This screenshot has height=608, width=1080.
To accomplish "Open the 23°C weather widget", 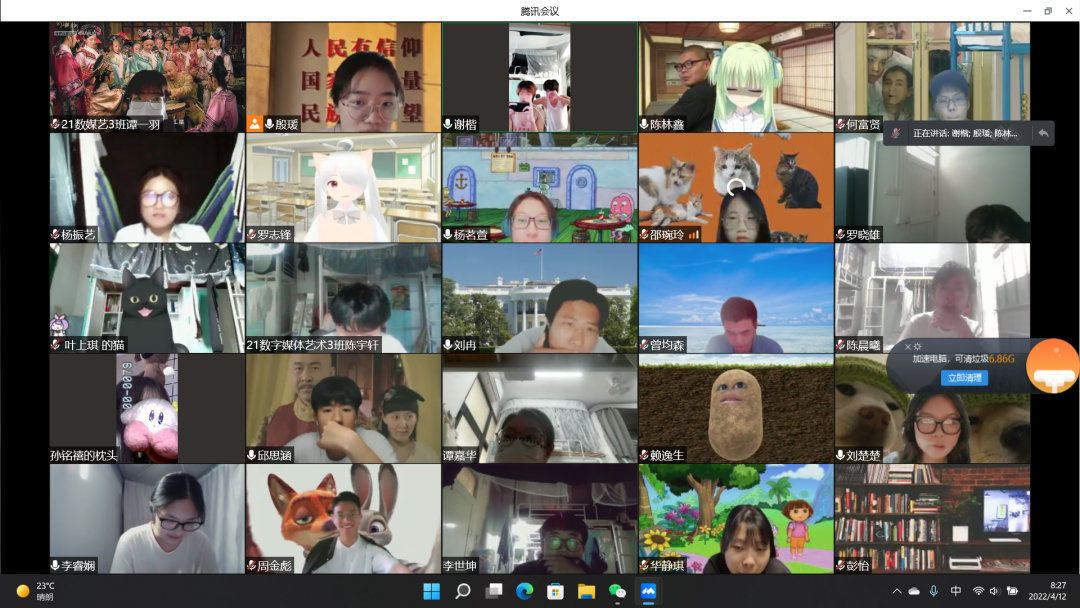I will 36,591.
